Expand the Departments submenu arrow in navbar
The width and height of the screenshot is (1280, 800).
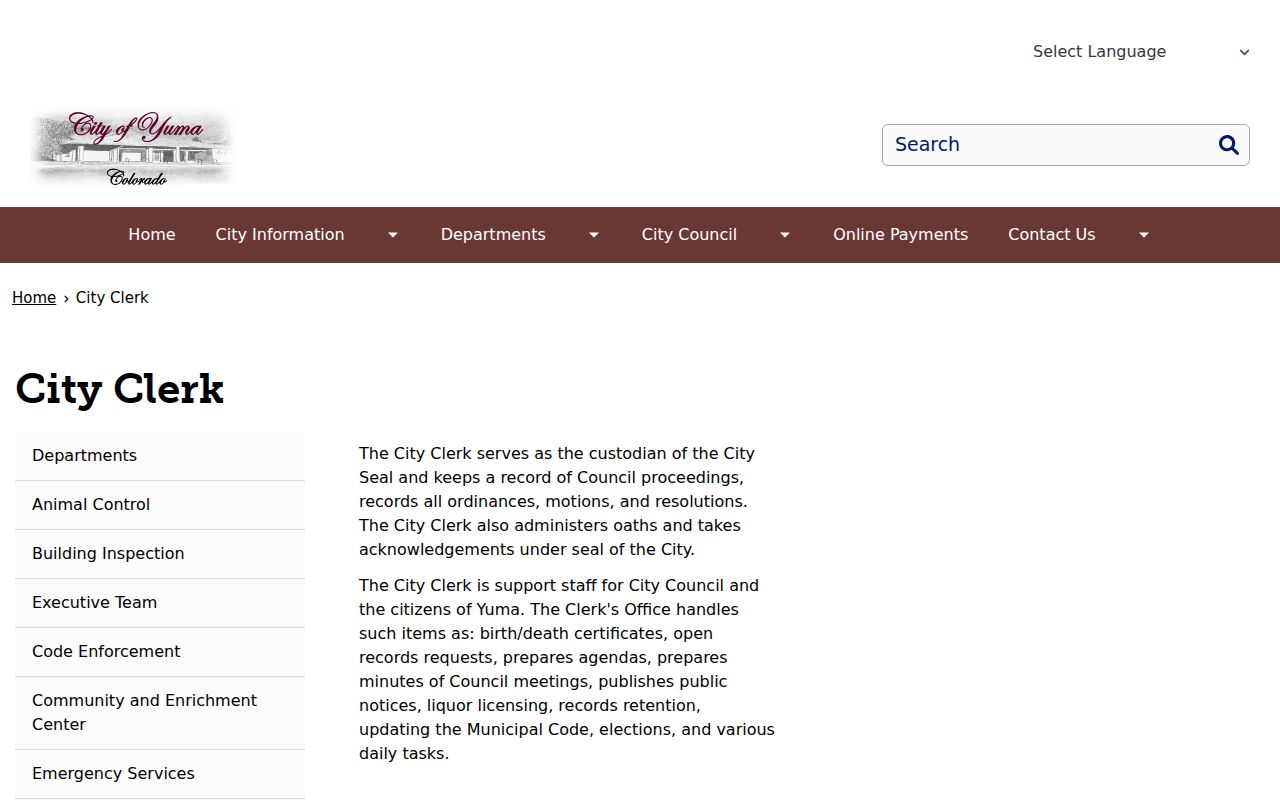click(x=594, y=235)
